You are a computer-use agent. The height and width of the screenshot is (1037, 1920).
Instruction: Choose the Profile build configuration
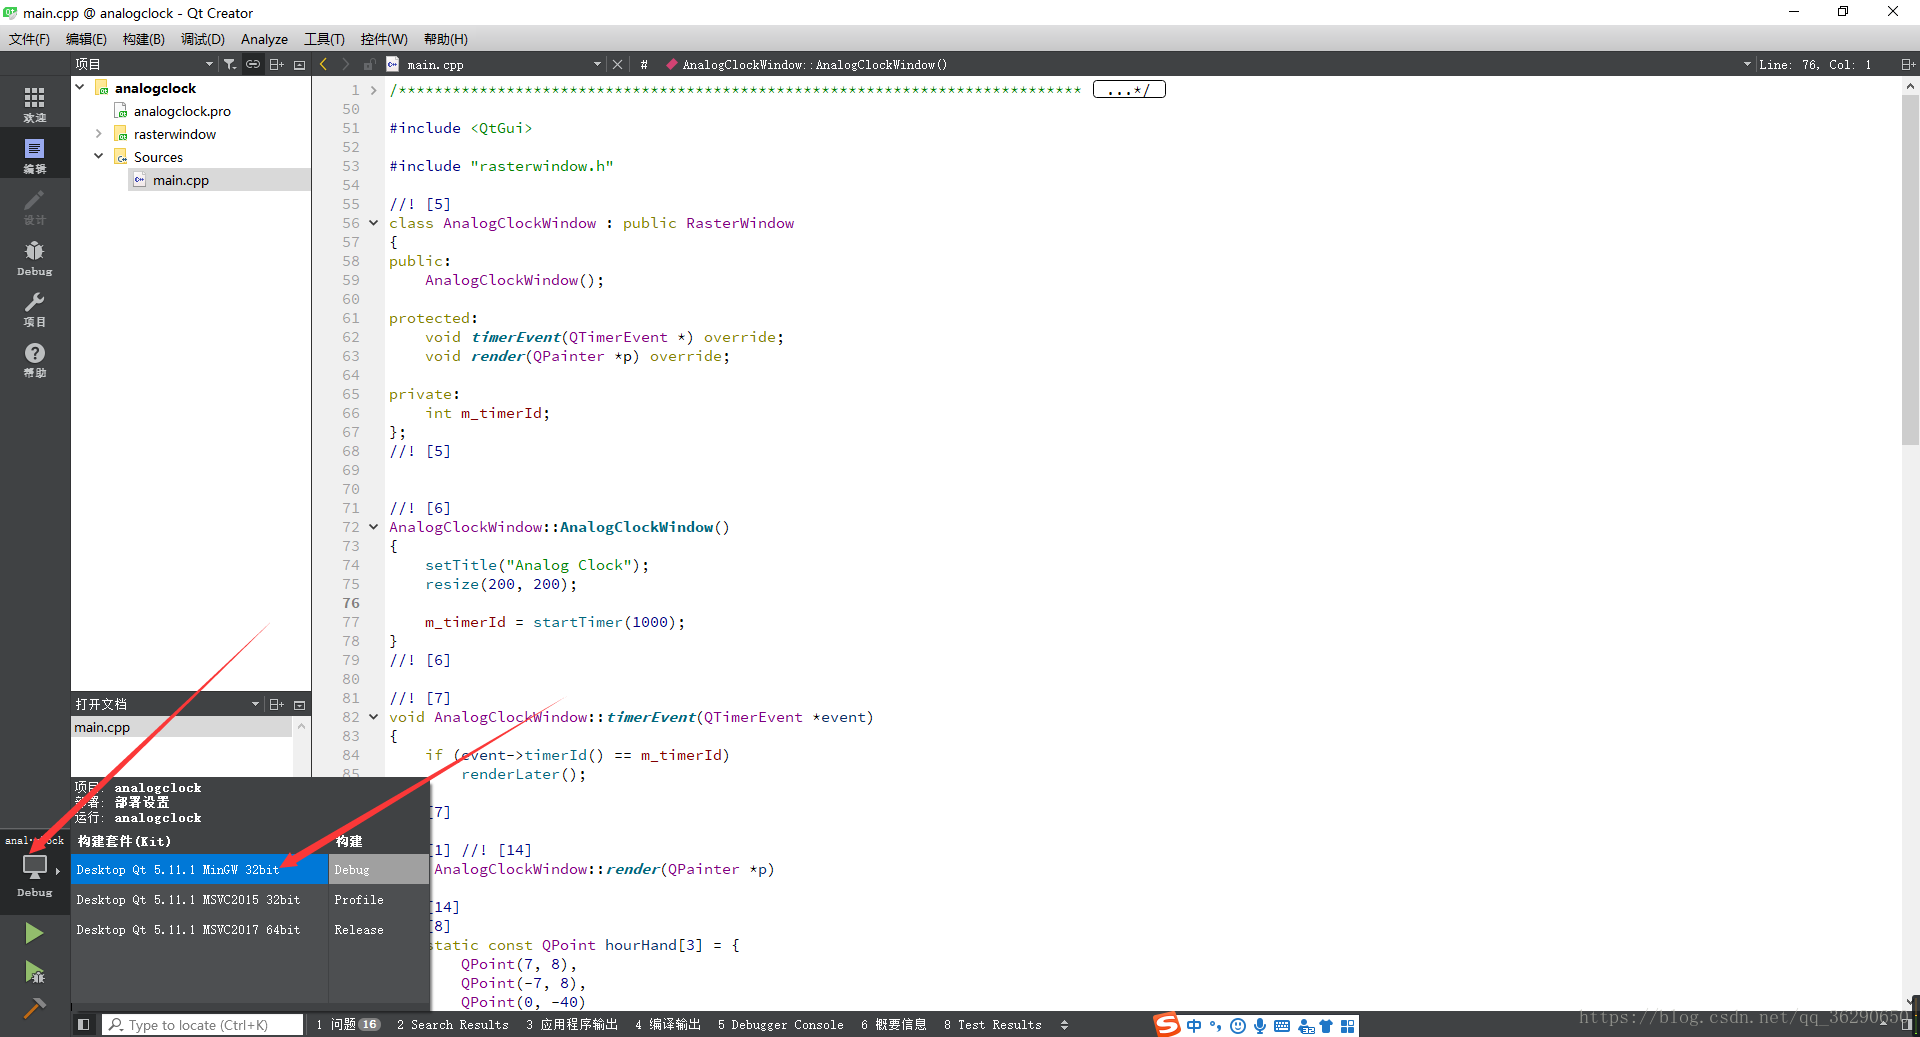coord(378,899)
